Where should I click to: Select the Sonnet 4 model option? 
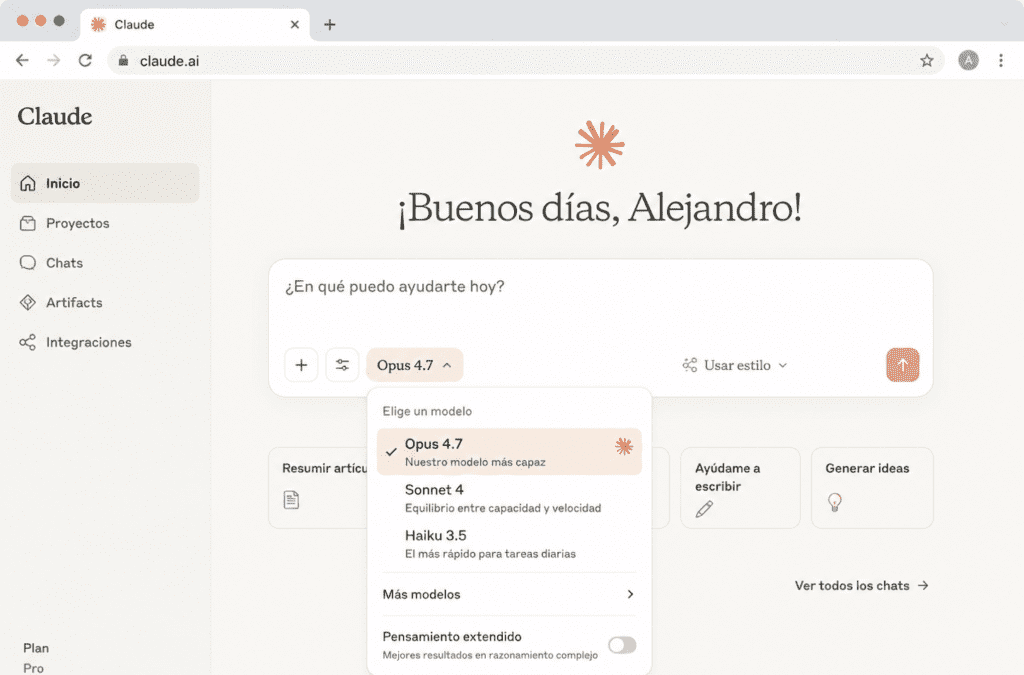coord(509,498)
